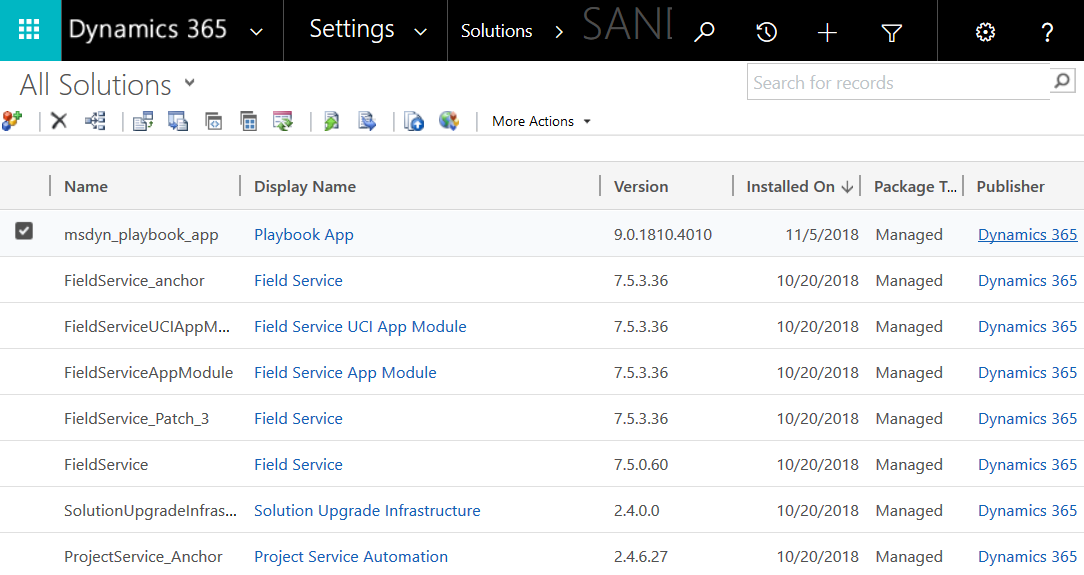Click the Export solution icon
Viewport: 1084px width, 575px height.
[367, 122]
